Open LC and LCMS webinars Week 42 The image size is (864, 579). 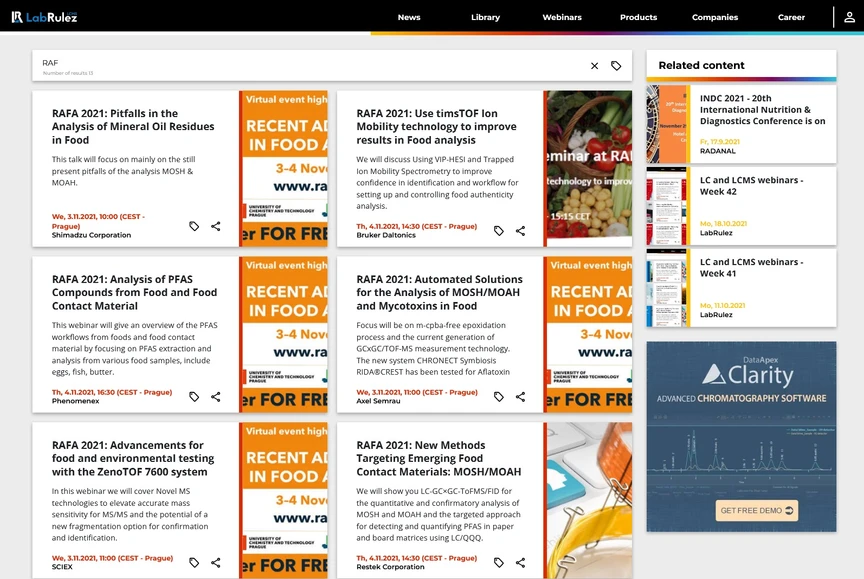point(752,186)
